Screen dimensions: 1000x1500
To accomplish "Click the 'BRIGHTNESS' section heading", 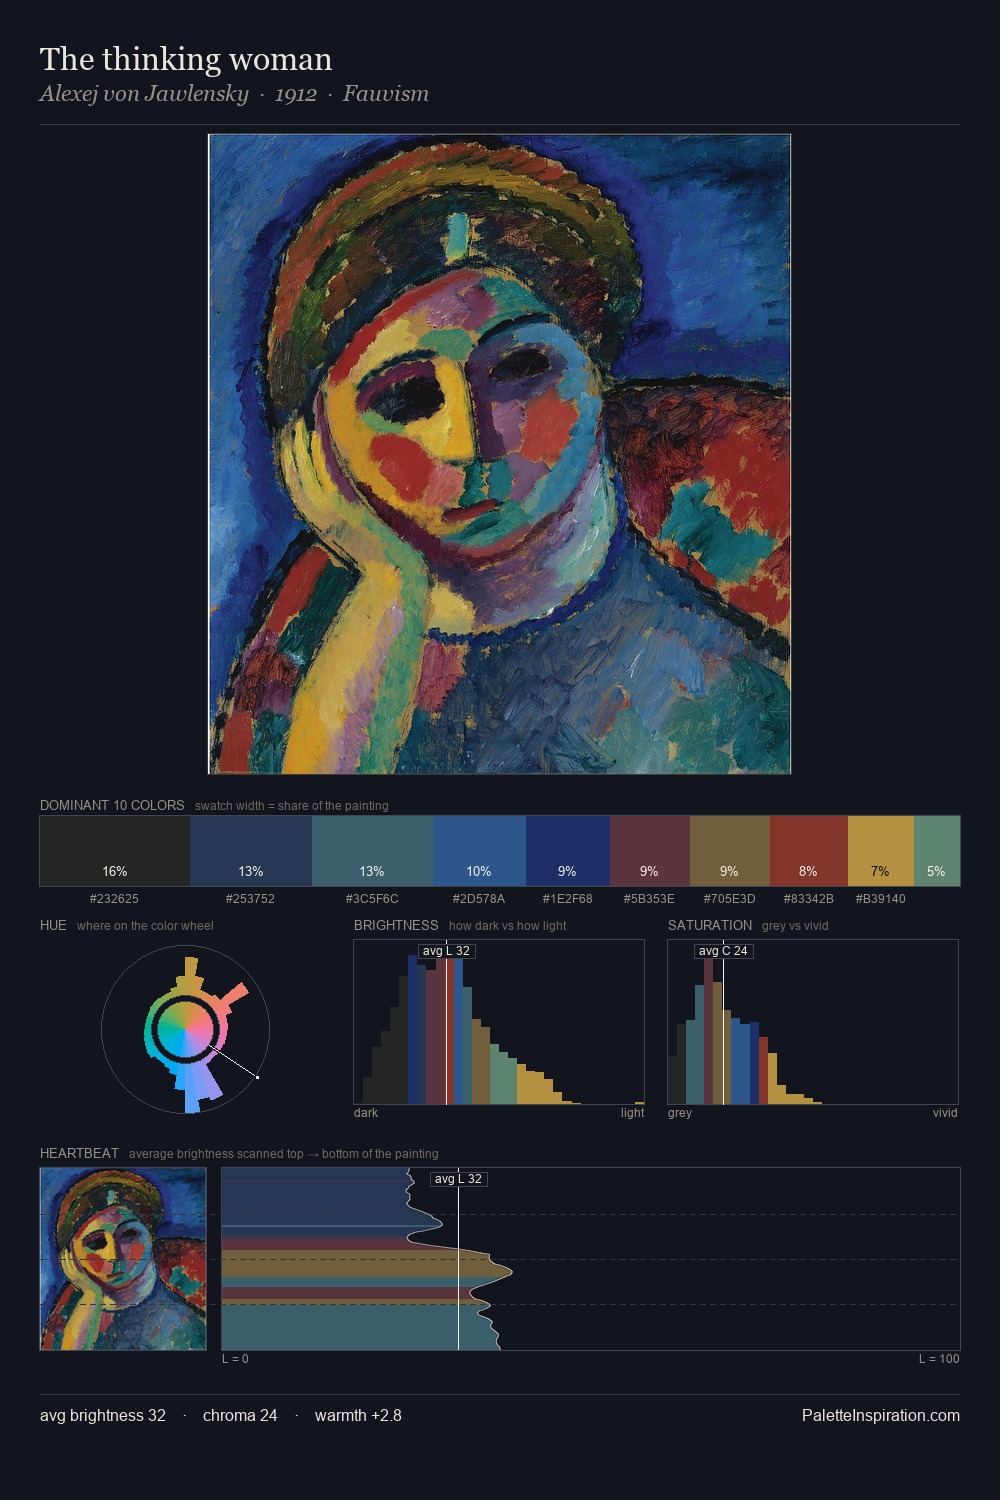I will click(396, 925).
